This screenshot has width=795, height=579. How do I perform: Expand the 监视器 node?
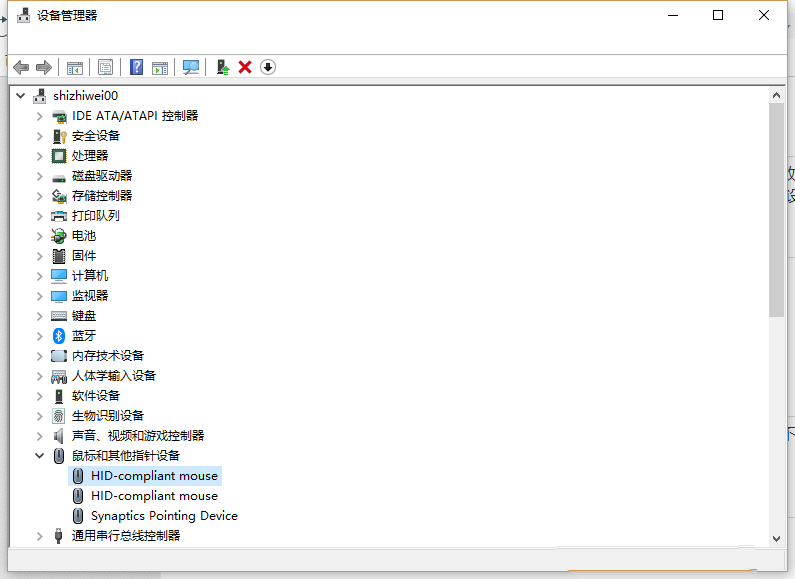click(x=40, y=296)
